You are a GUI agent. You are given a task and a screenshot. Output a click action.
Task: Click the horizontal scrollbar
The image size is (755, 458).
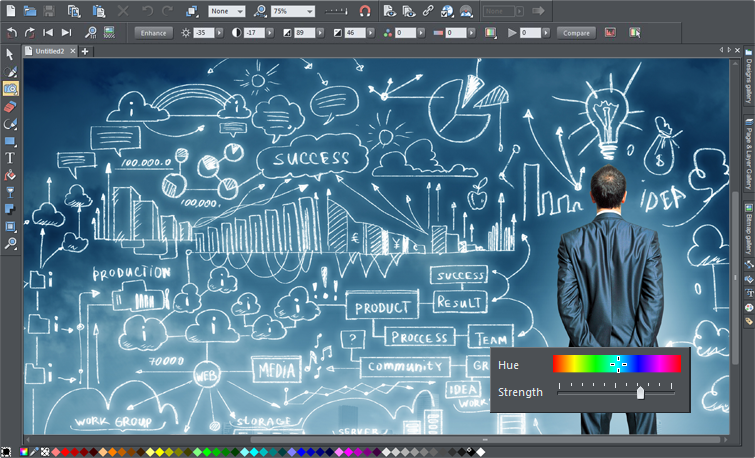click(485, 439)
